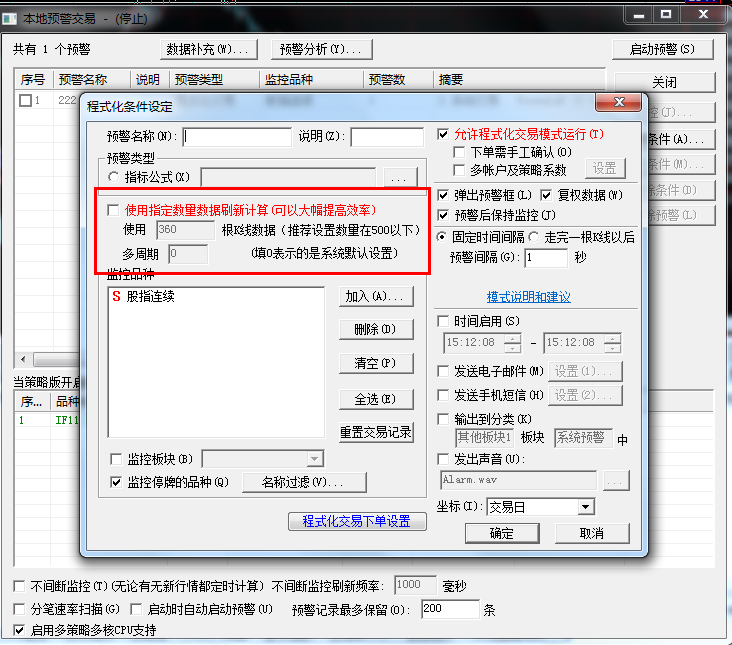Choose 走完一根K线以后 radio option

click(534, 237)
